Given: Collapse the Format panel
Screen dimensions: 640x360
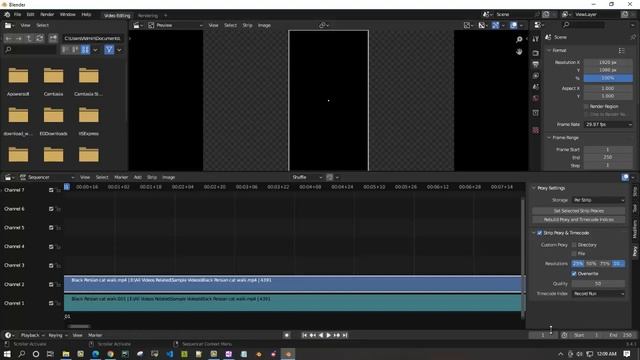Looking at the screenshot, I should (x=549, y=50).
